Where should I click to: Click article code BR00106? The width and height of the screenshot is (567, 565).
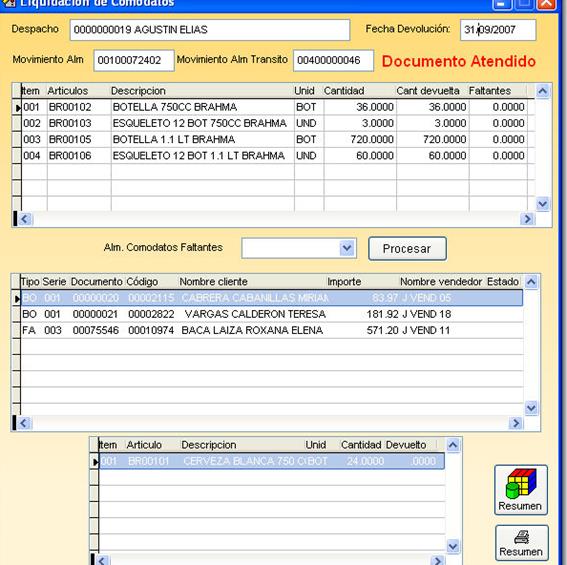click(x=70, y=156)
